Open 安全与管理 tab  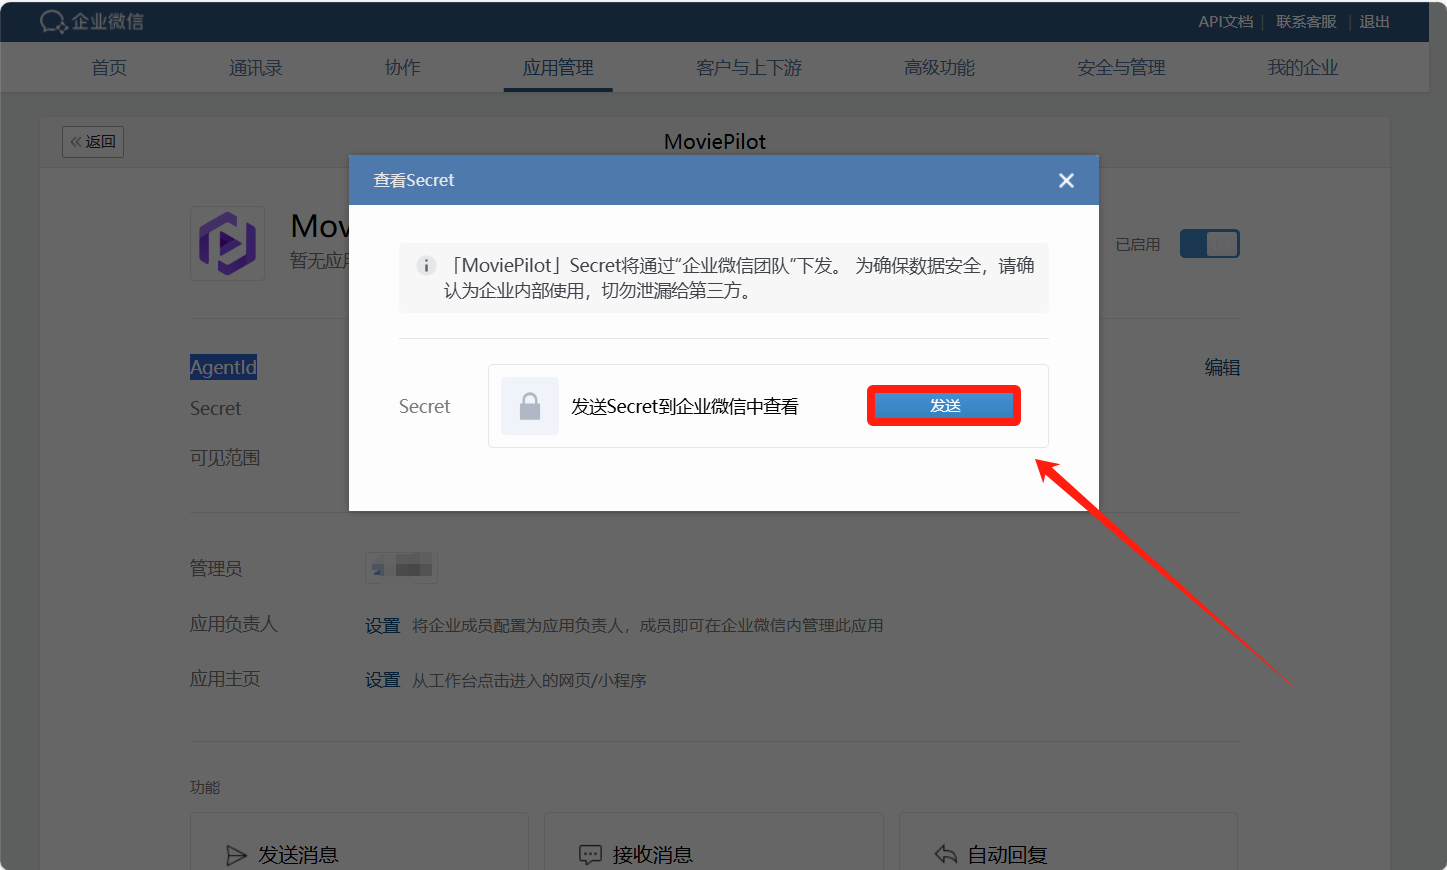coord(1121,68)
